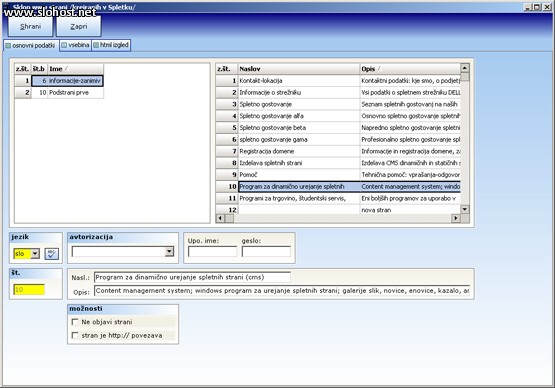This screenshot has width=555, height=388.
Task: Click the yellow št. number field
Action: click(x=29, y=290)
